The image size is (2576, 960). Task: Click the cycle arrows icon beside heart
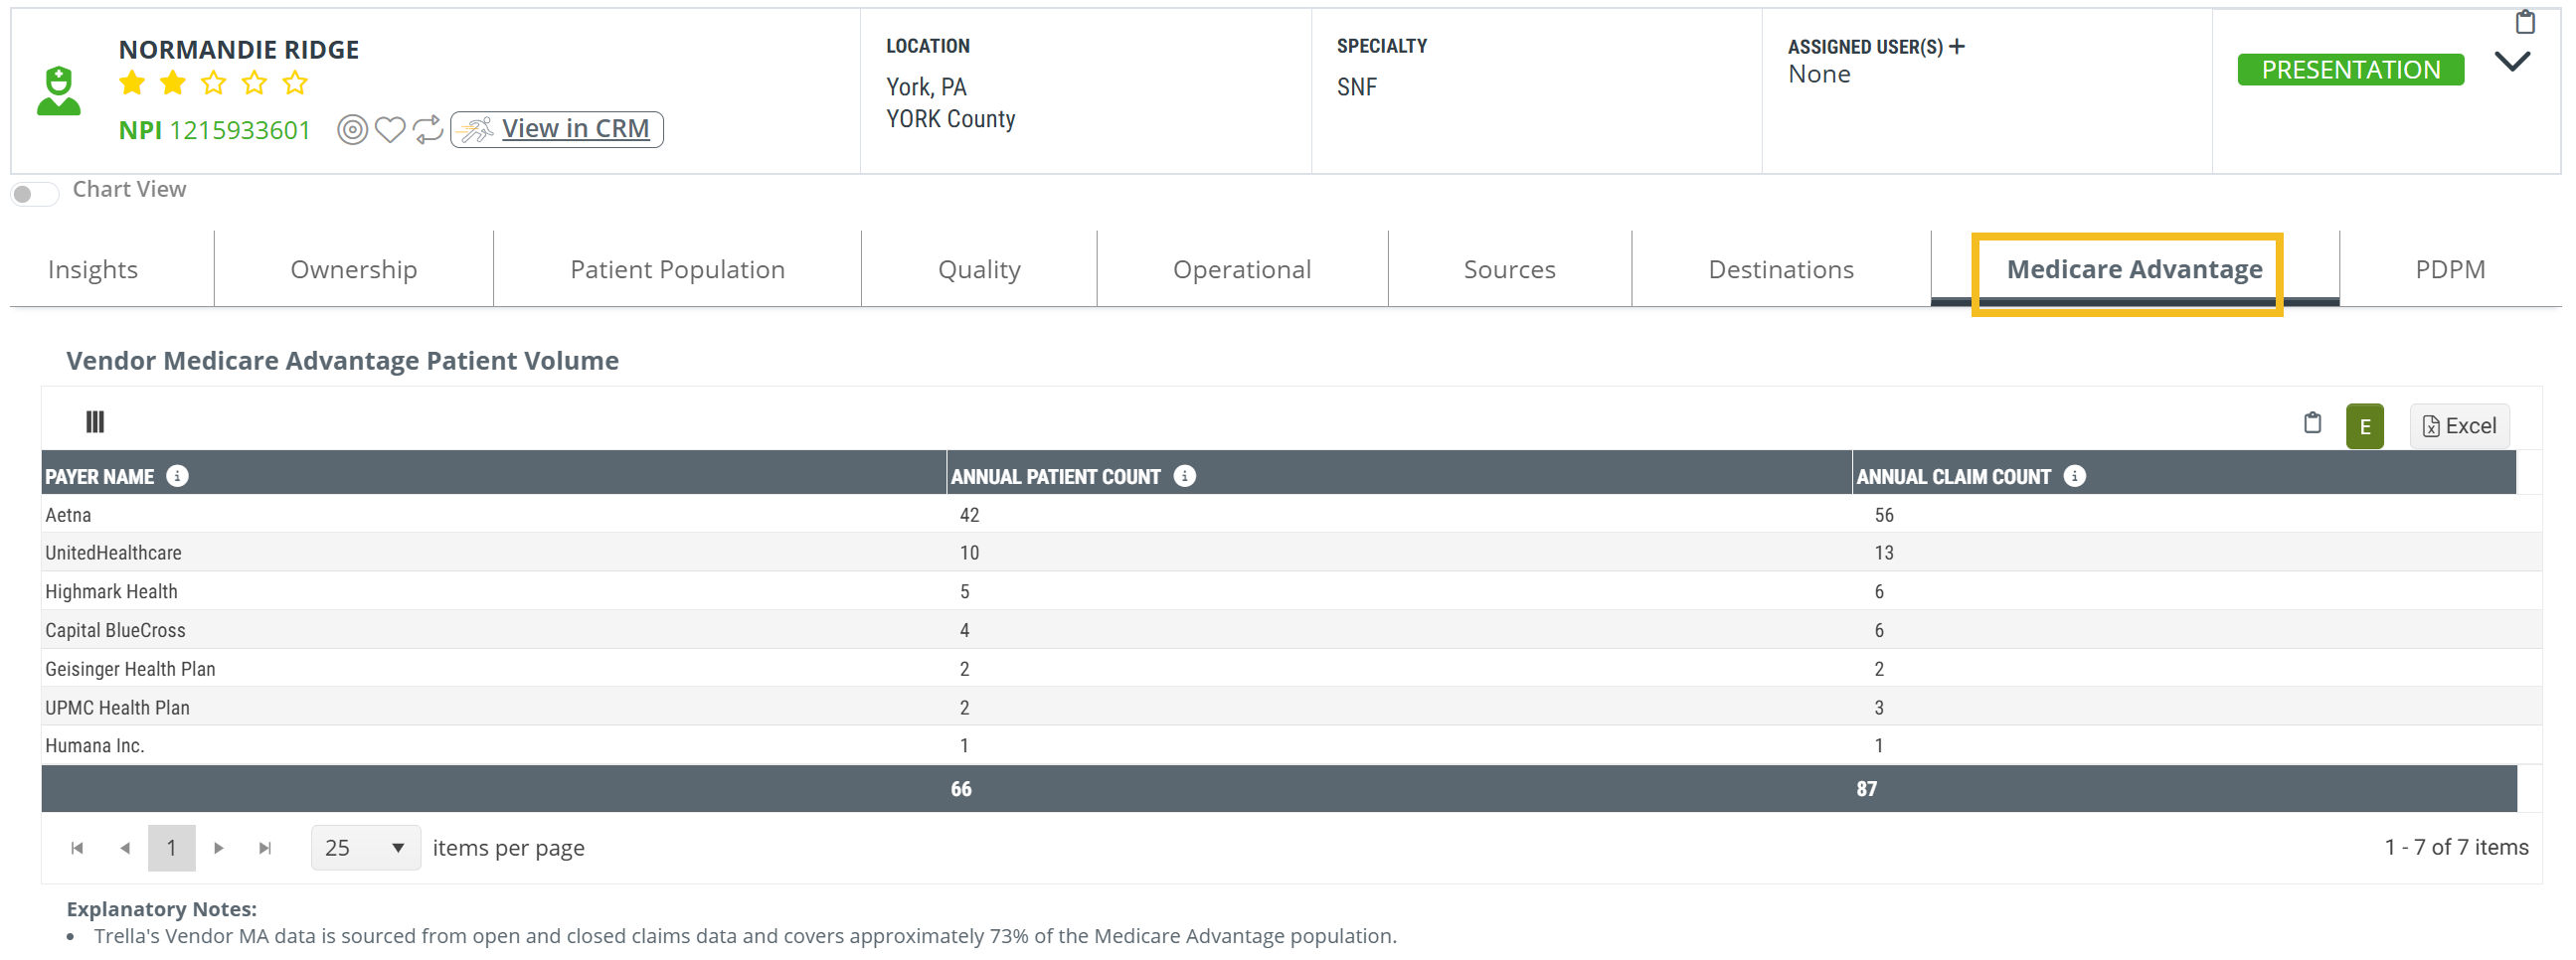(428, 130)
